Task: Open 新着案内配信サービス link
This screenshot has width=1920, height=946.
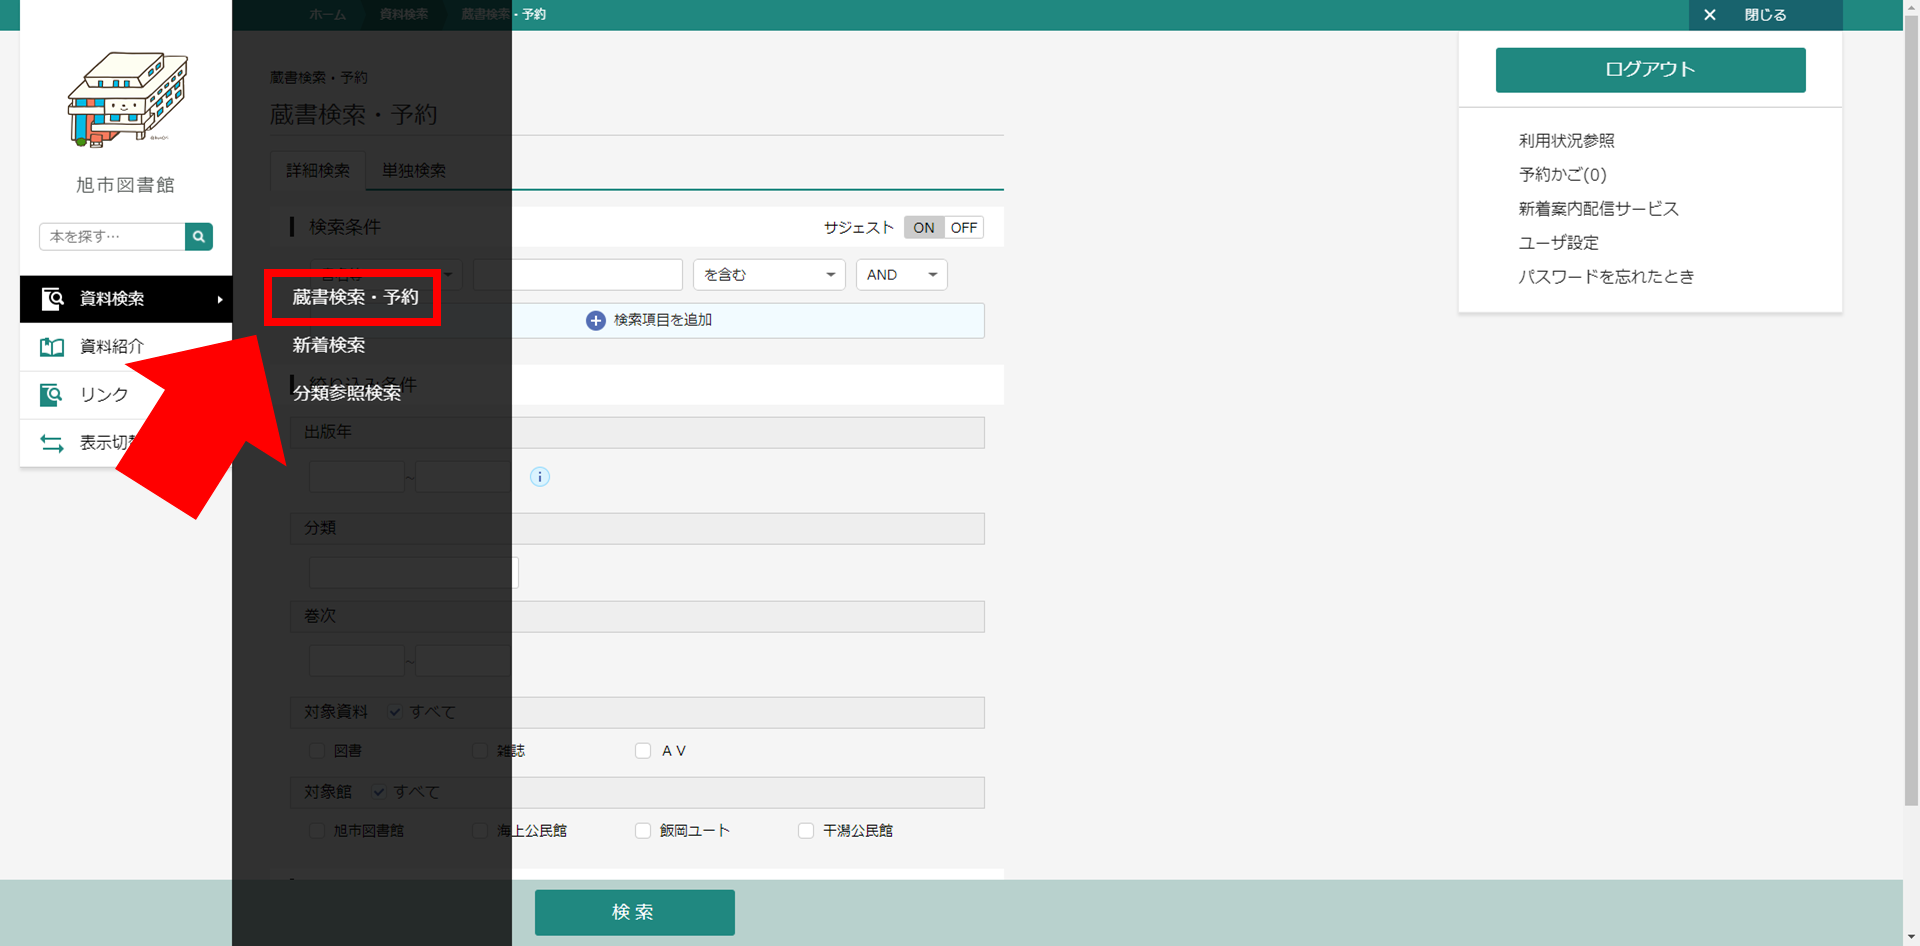Action: tap(1599, 209)
